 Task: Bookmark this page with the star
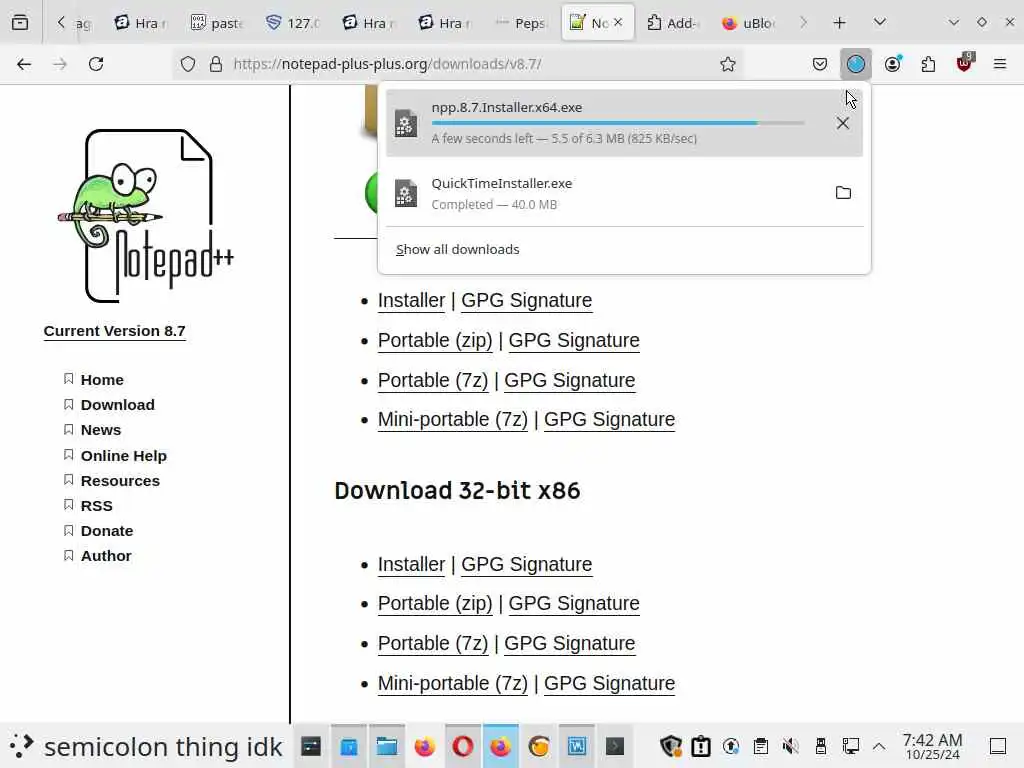728,64
